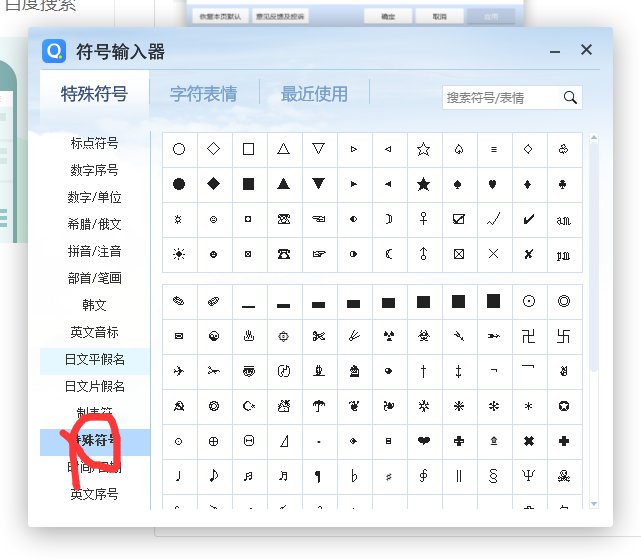The height and width of the screenshot is (560, 641).
Task: Insert the dagger cross symbol
Action: [424, 371]
